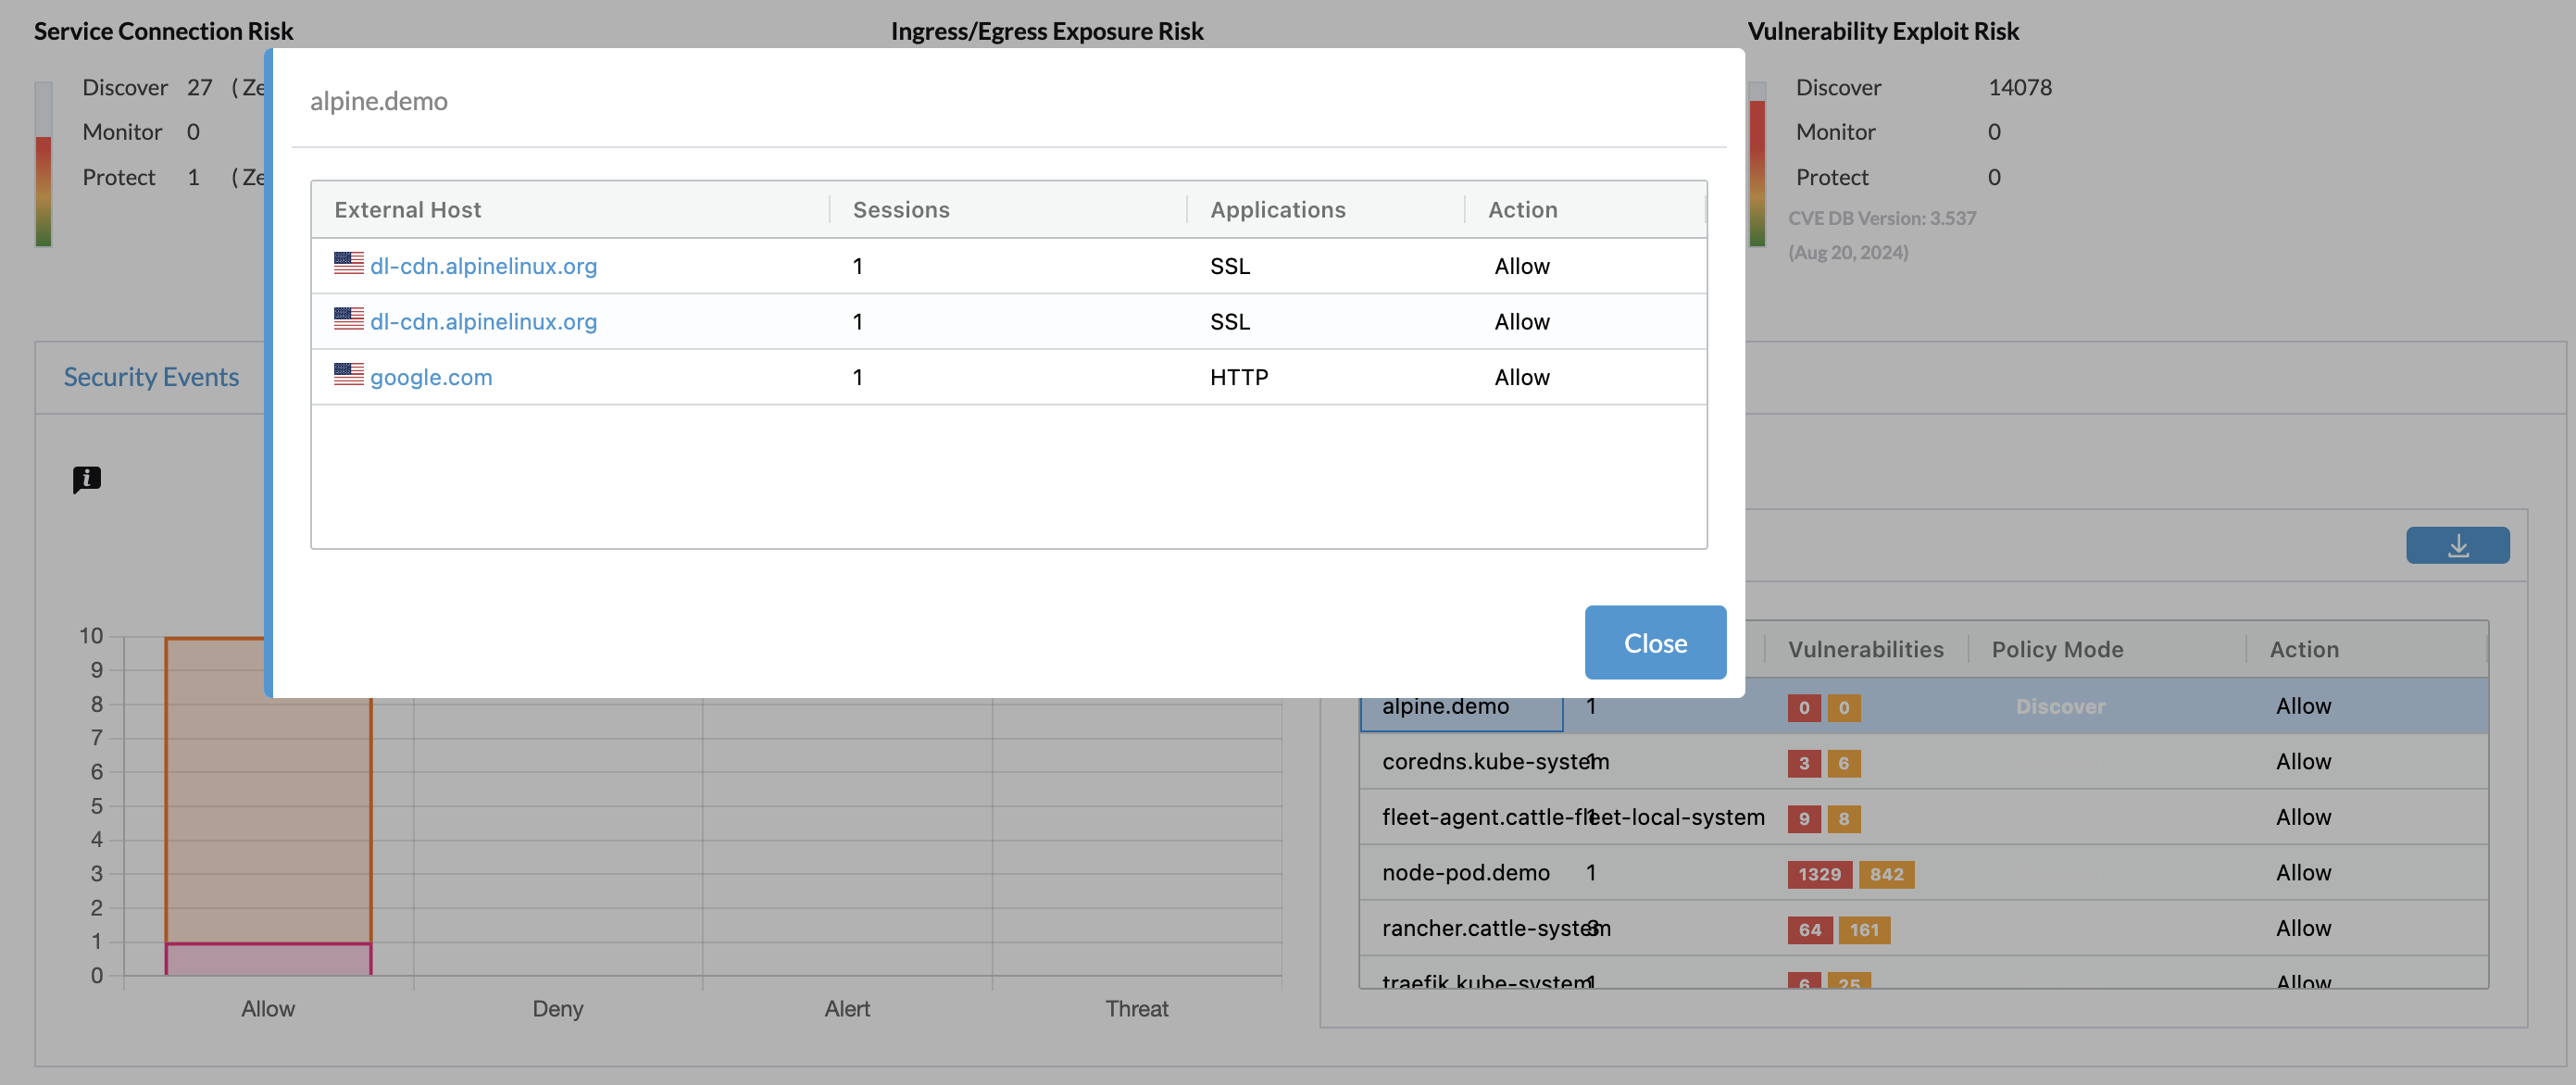The width and height of the screenshot is (2576, 1085).
Task: Open second dl-cdn.alpinelinux.org host link
Action: 483,322
